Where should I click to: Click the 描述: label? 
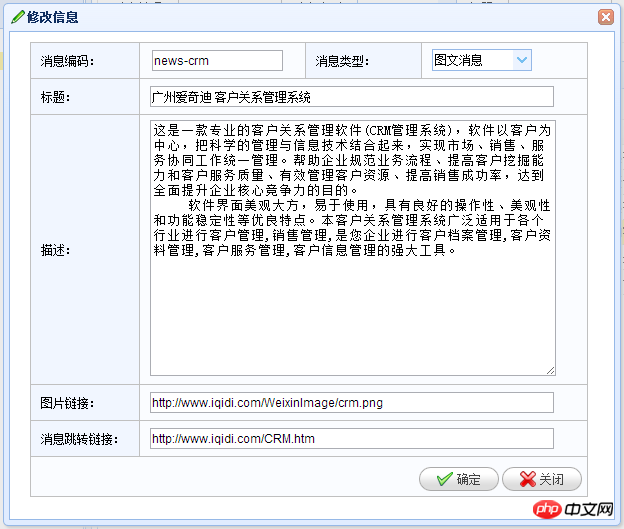(x=55, y=250)
